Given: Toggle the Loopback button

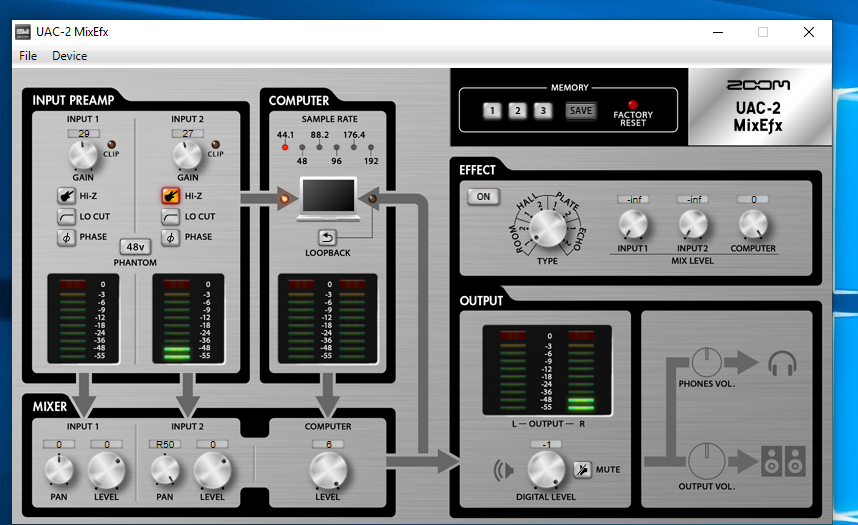Looking at the screenshot, I should pos(327,237).
